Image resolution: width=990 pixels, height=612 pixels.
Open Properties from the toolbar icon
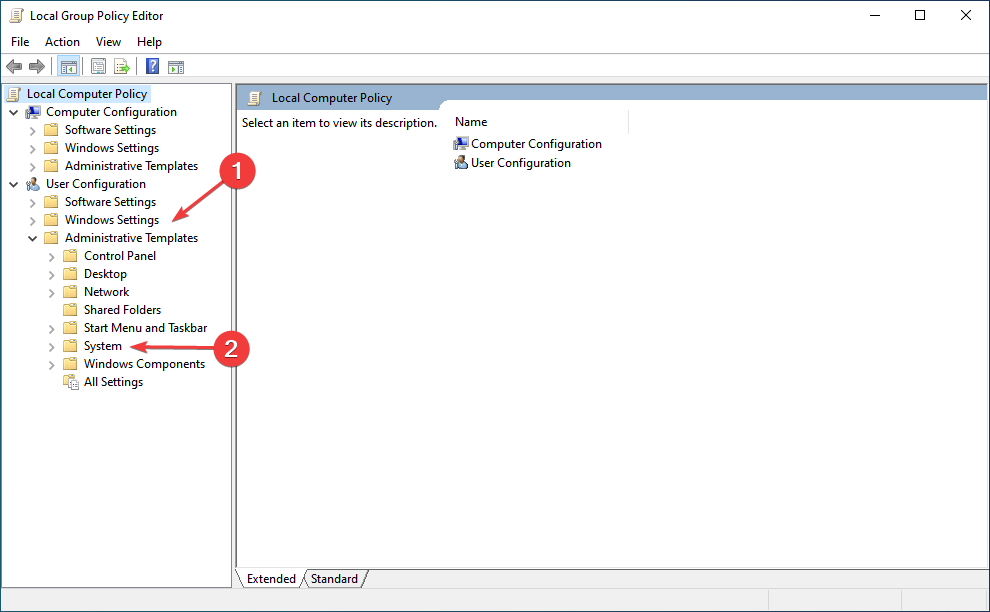pos(98,67)
